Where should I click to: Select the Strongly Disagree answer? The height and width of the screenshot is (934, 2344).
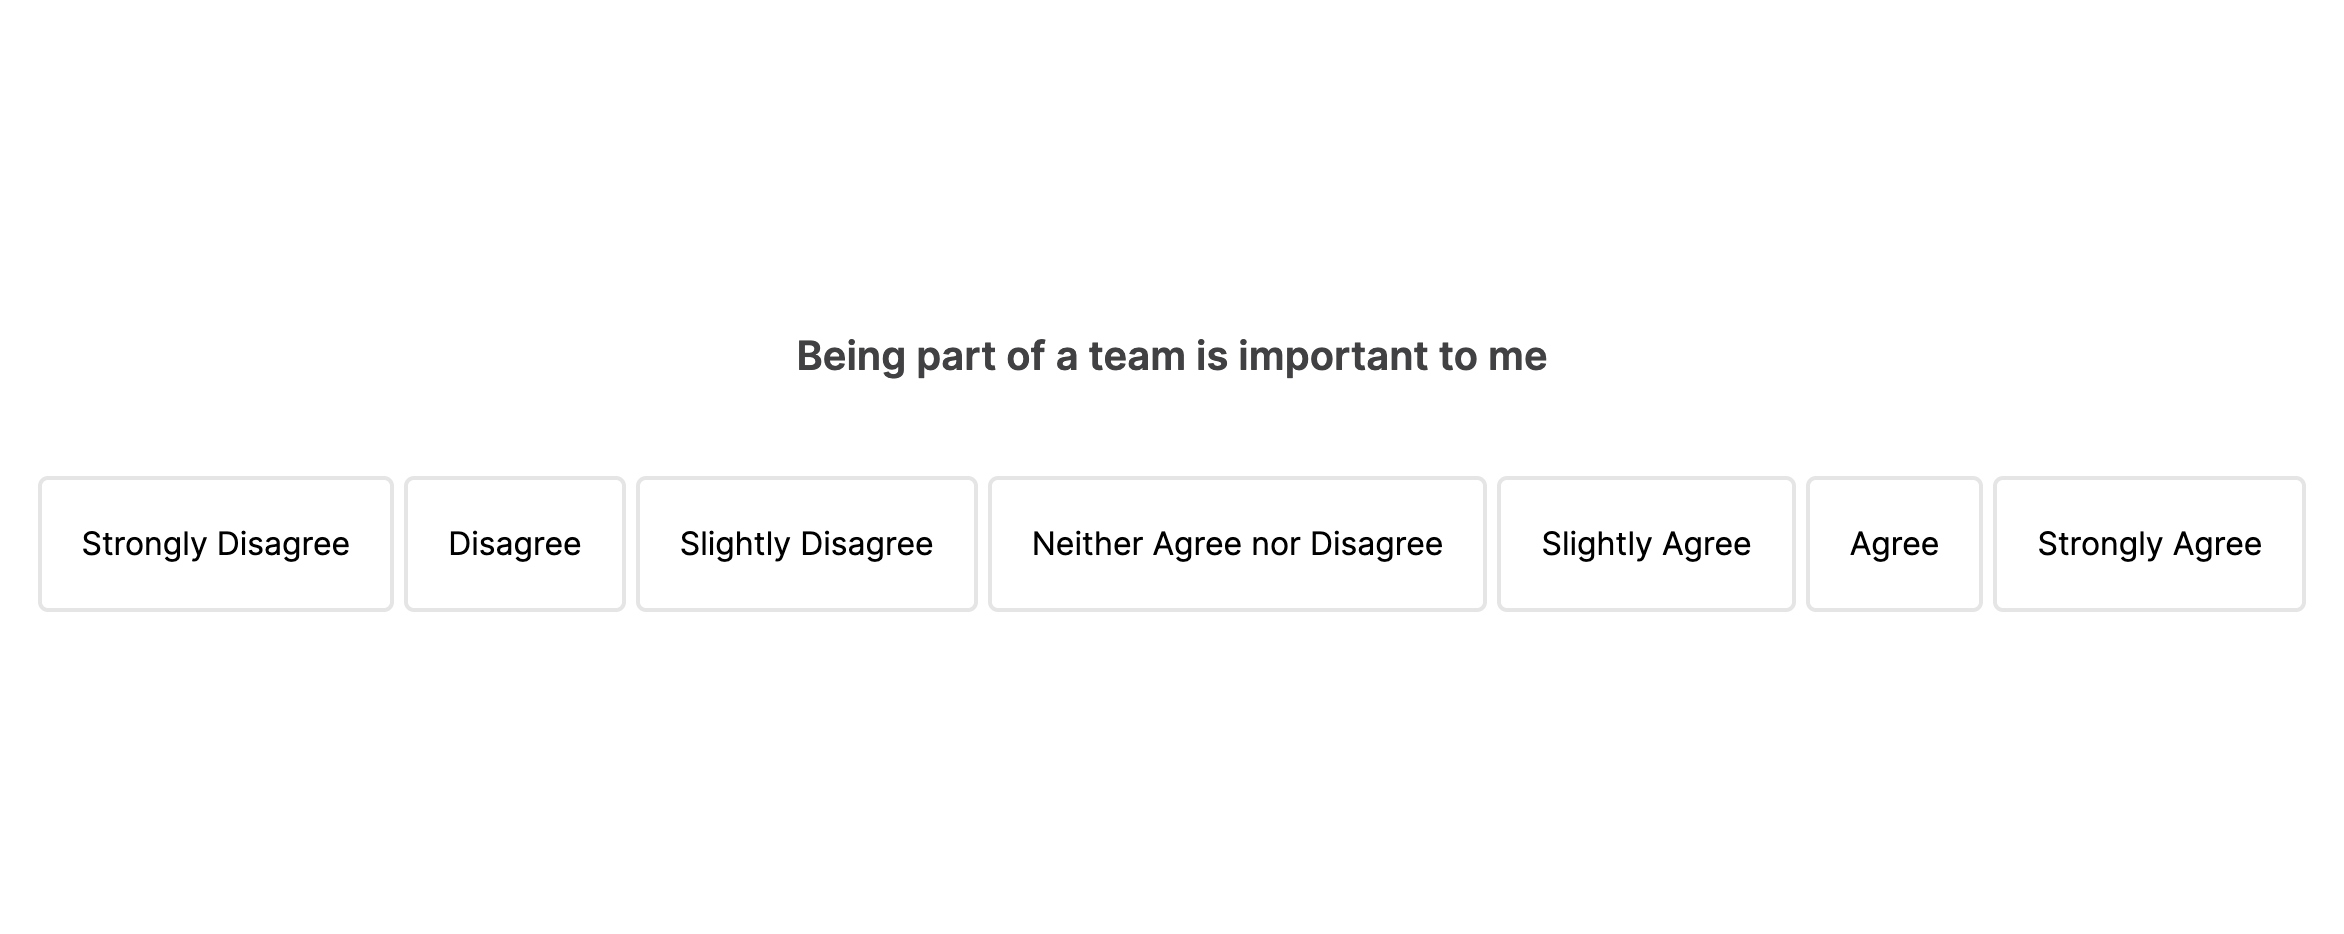(216, 544)
